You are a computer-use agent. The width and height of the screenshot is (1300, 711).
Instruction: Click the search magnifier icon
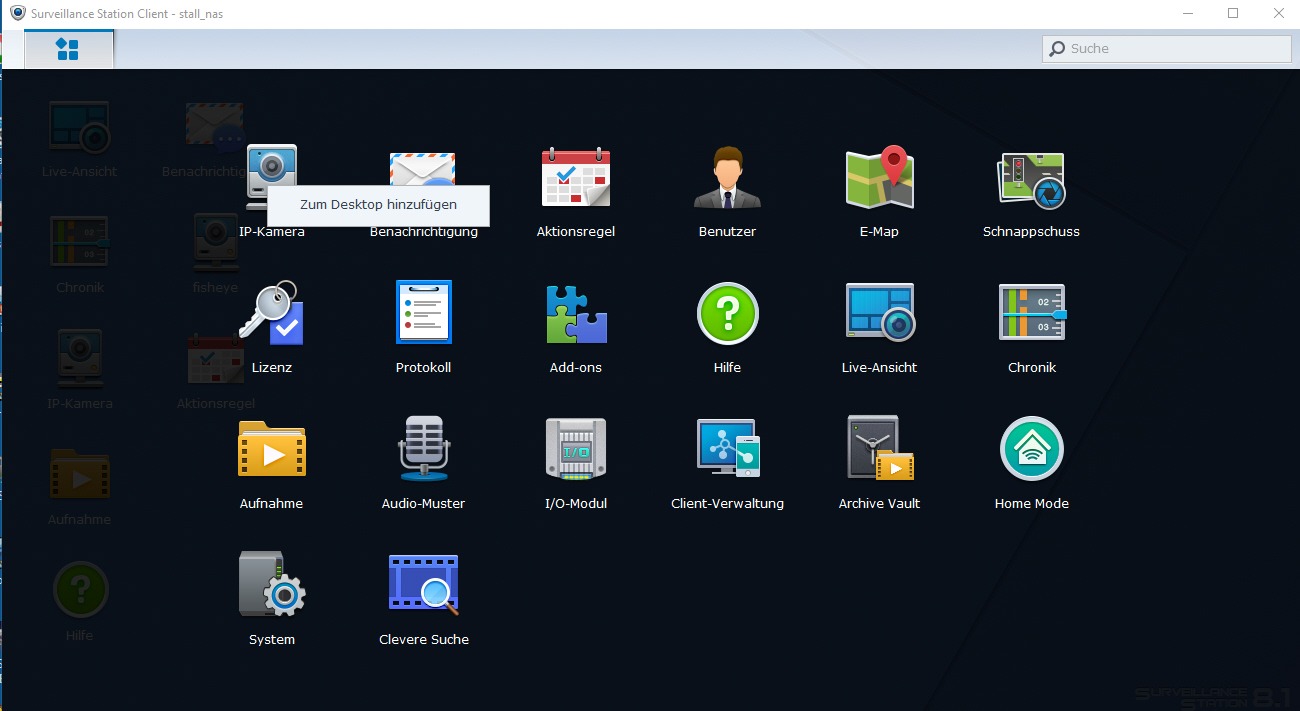click(1057, 48)
